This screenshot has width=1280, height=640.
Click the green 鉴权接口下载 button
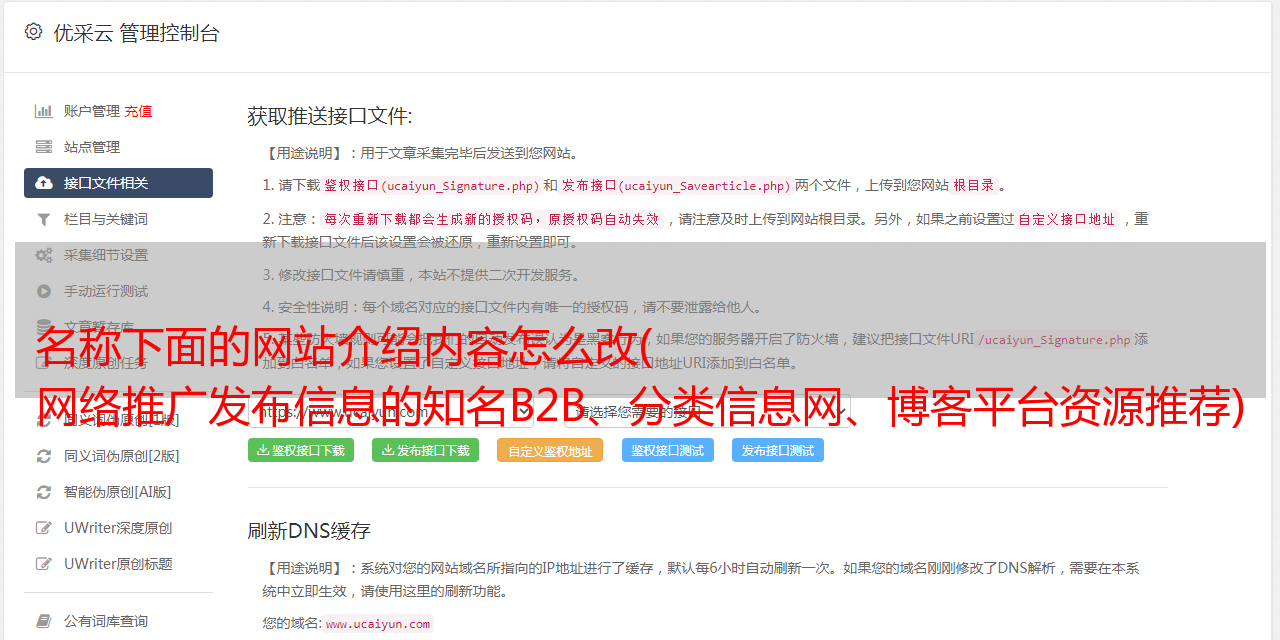tap(301, 450)
